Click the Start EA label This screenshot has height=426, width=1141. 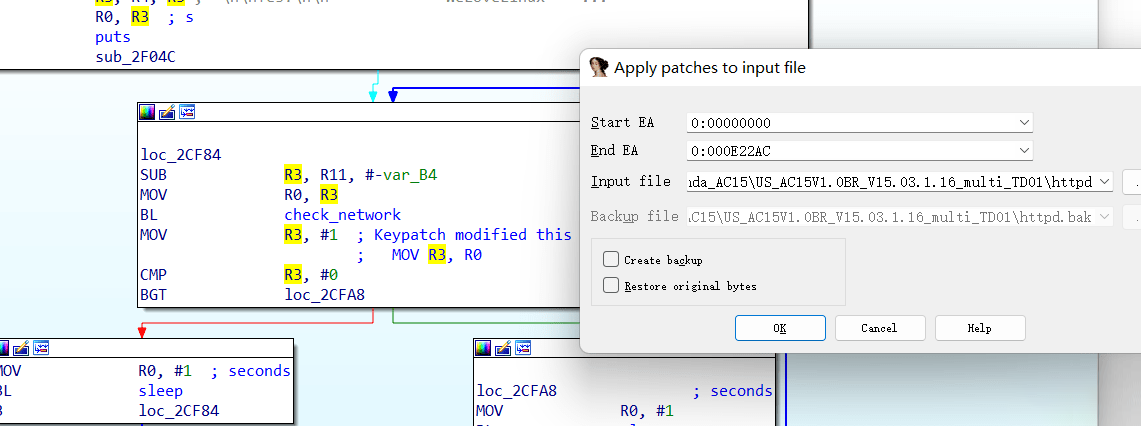622,122
